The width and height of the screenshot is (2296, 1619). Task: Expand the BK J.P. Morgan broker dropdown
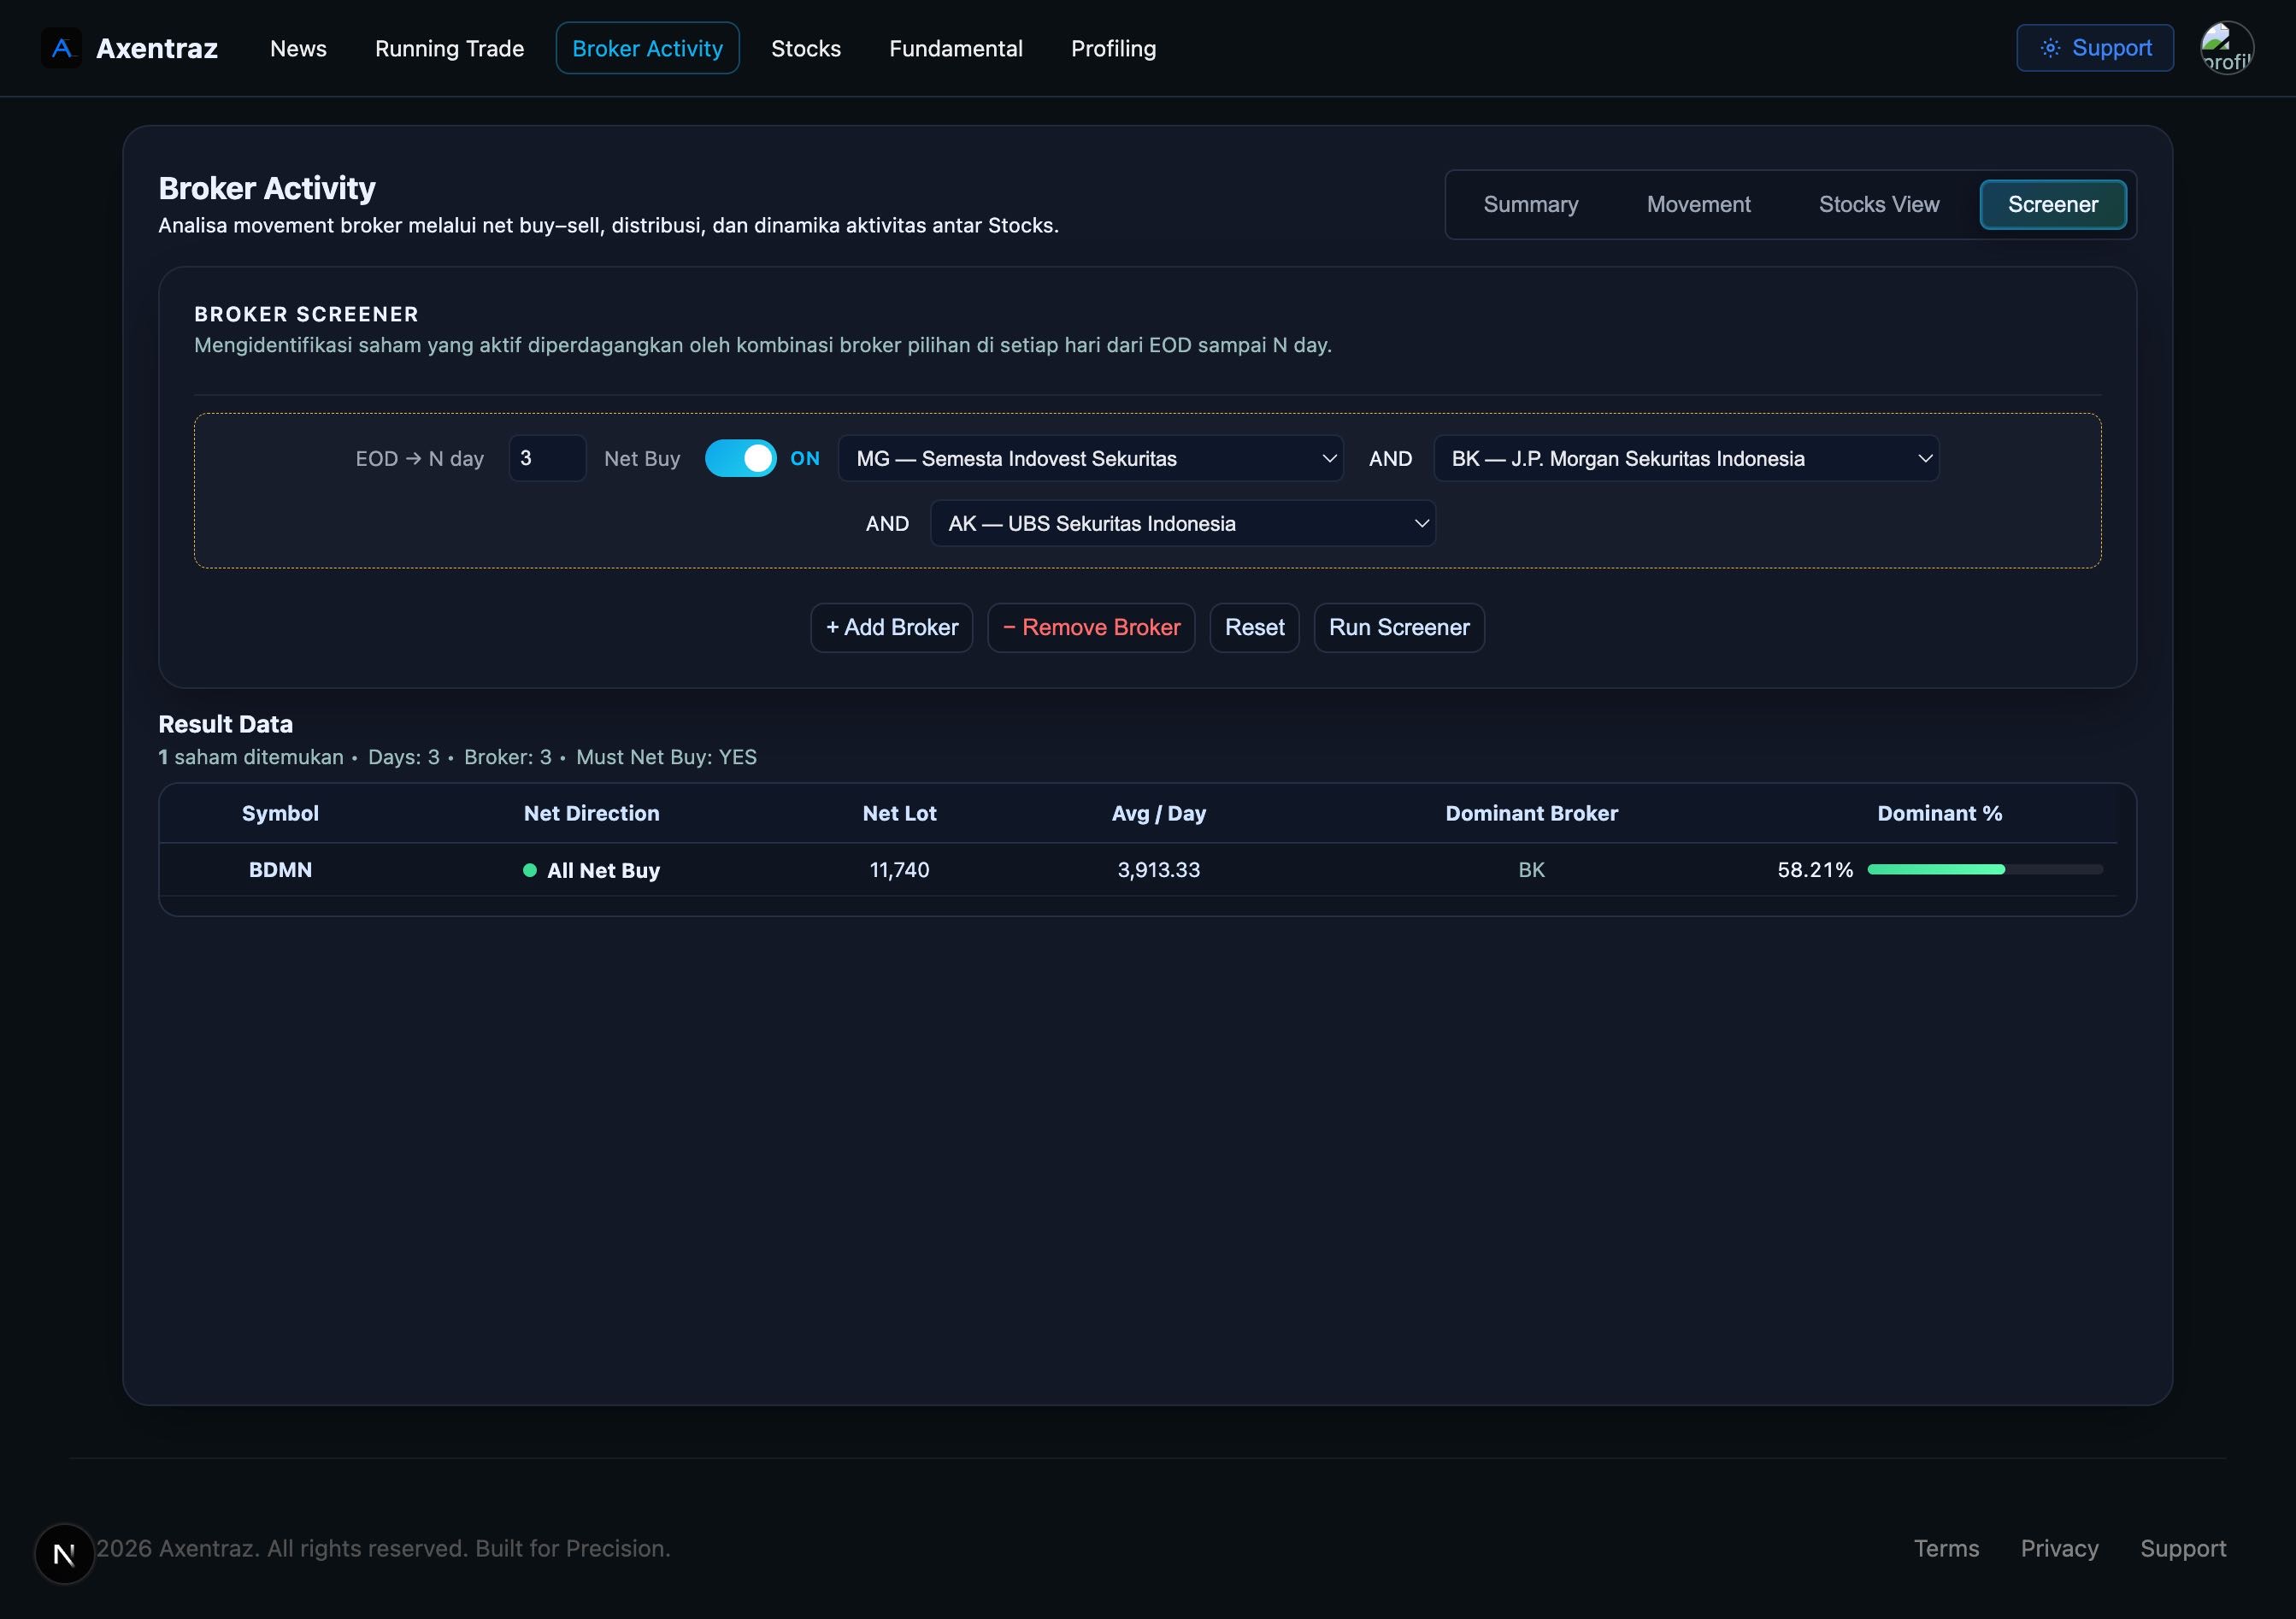click(1686, 458)
